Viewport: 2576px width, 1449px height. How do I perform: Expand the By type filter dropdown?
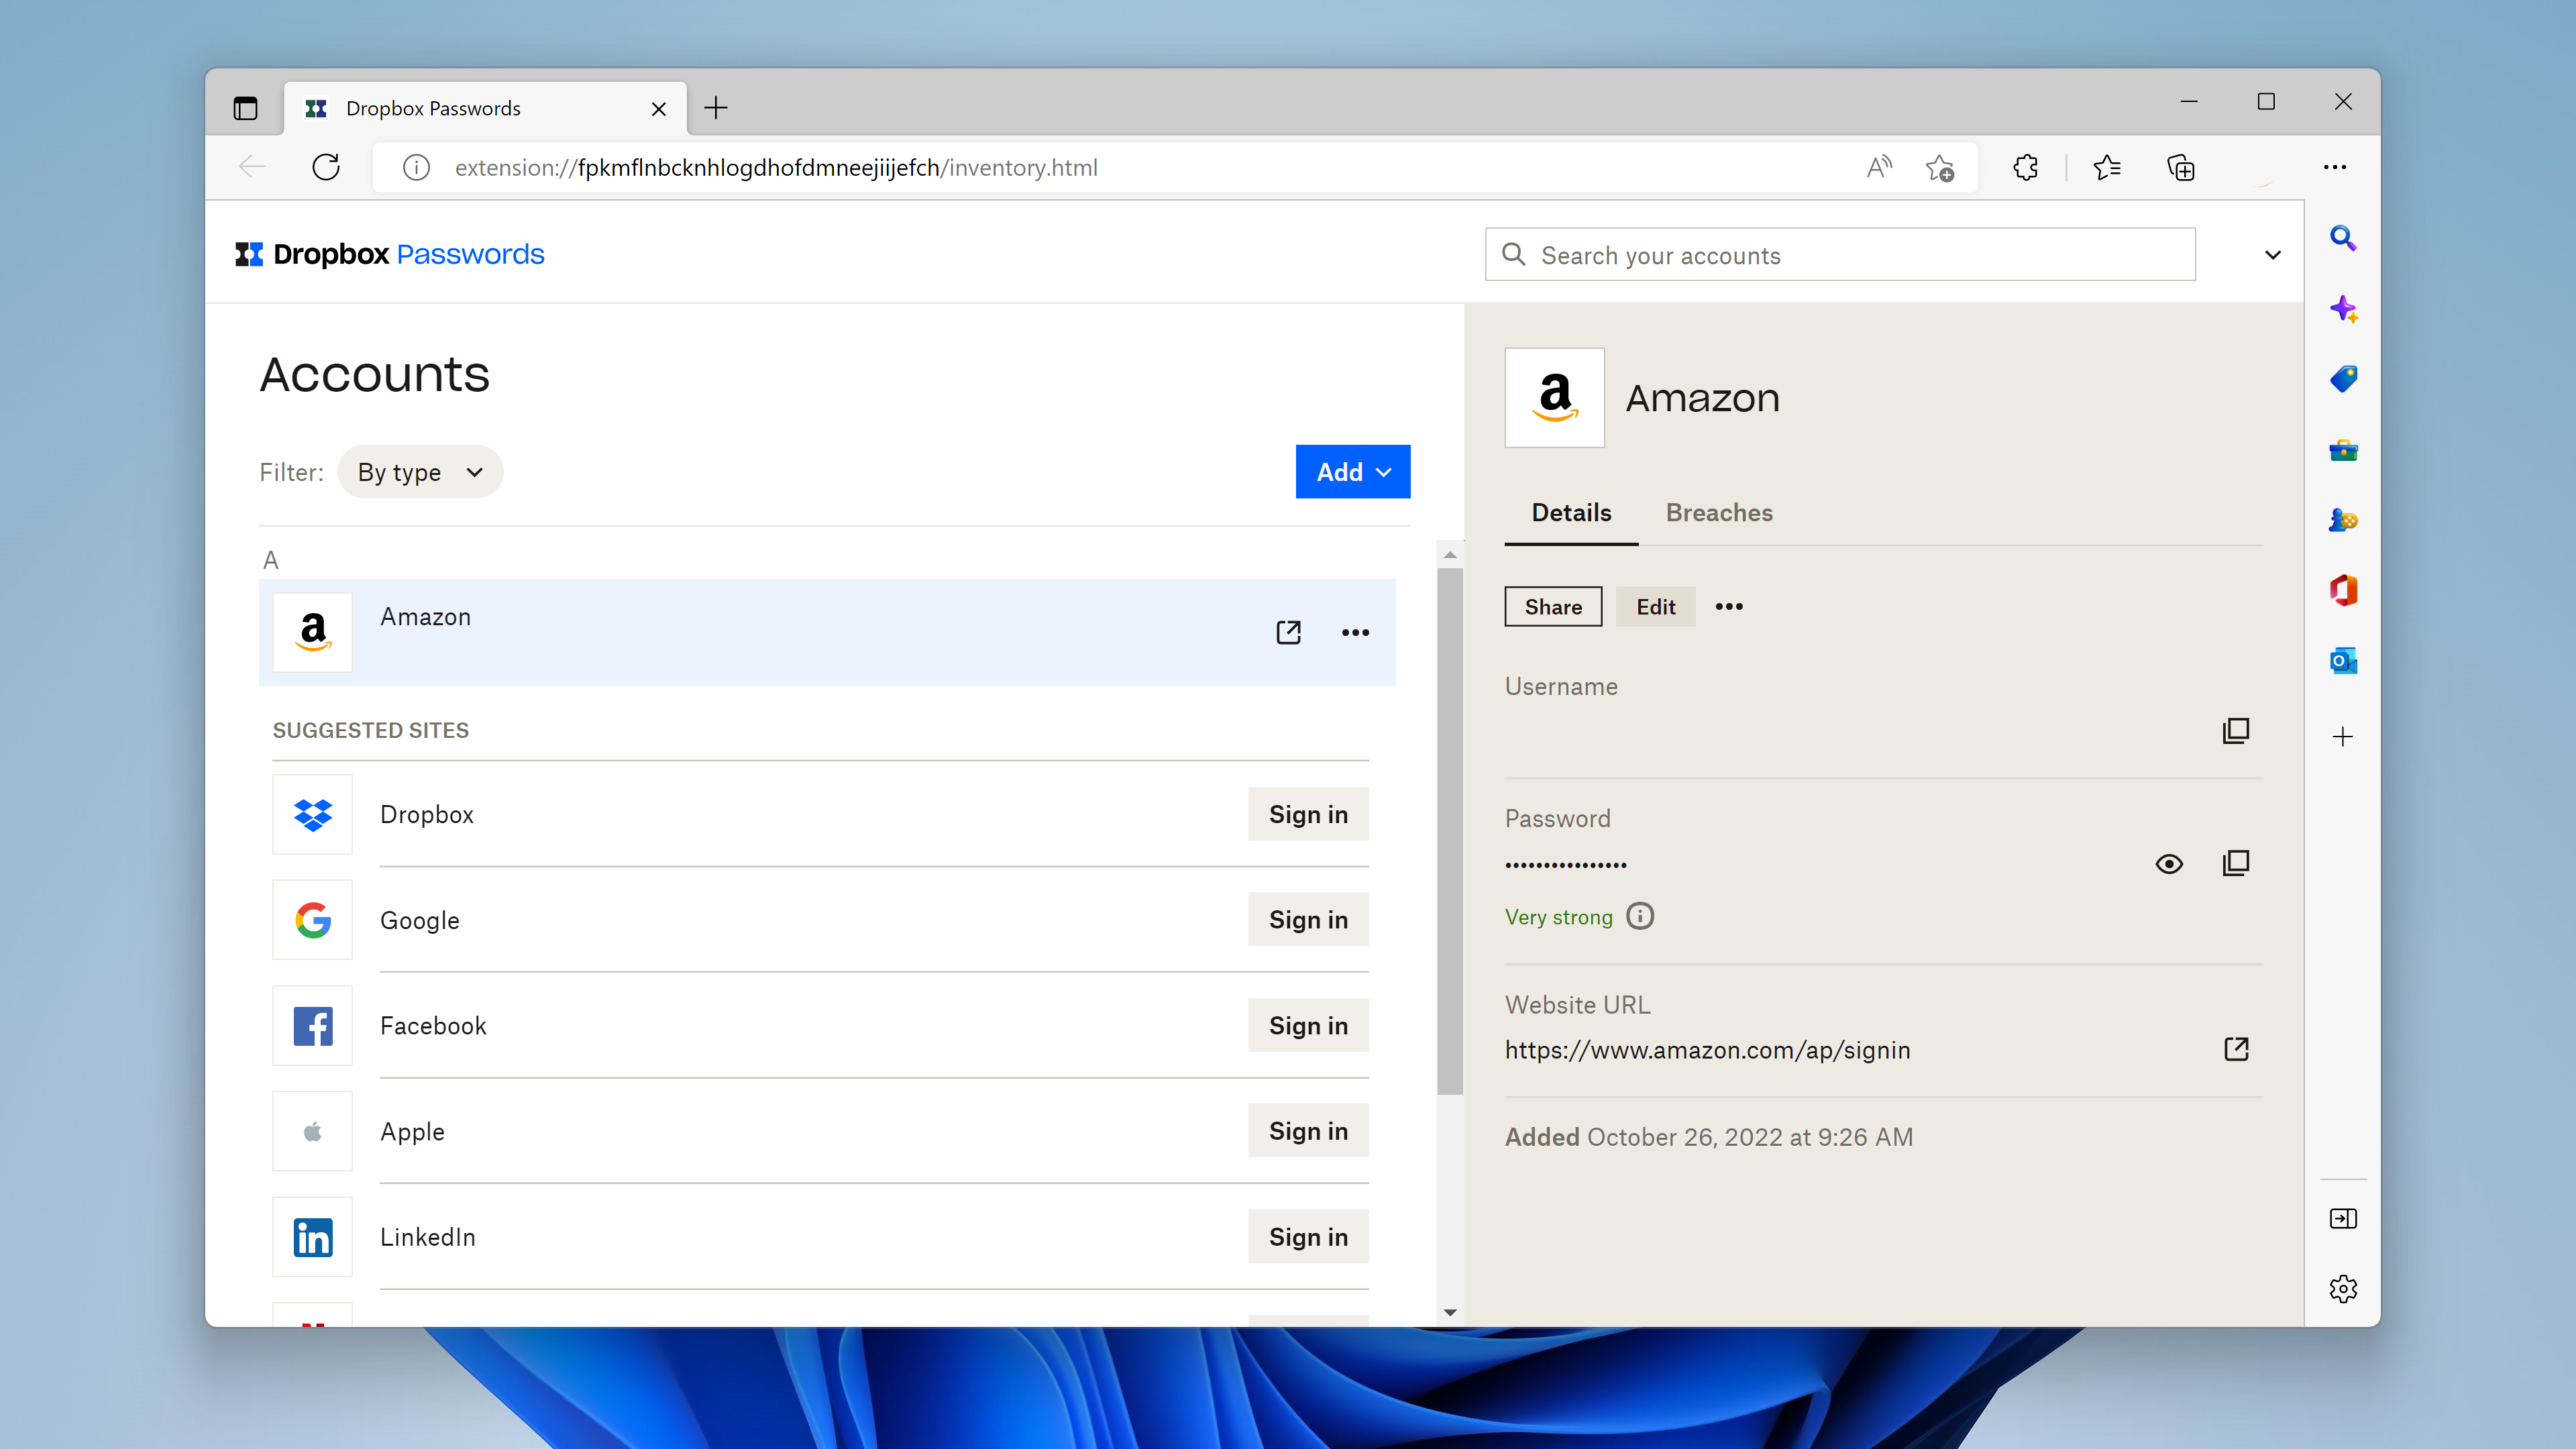point(420,472)
